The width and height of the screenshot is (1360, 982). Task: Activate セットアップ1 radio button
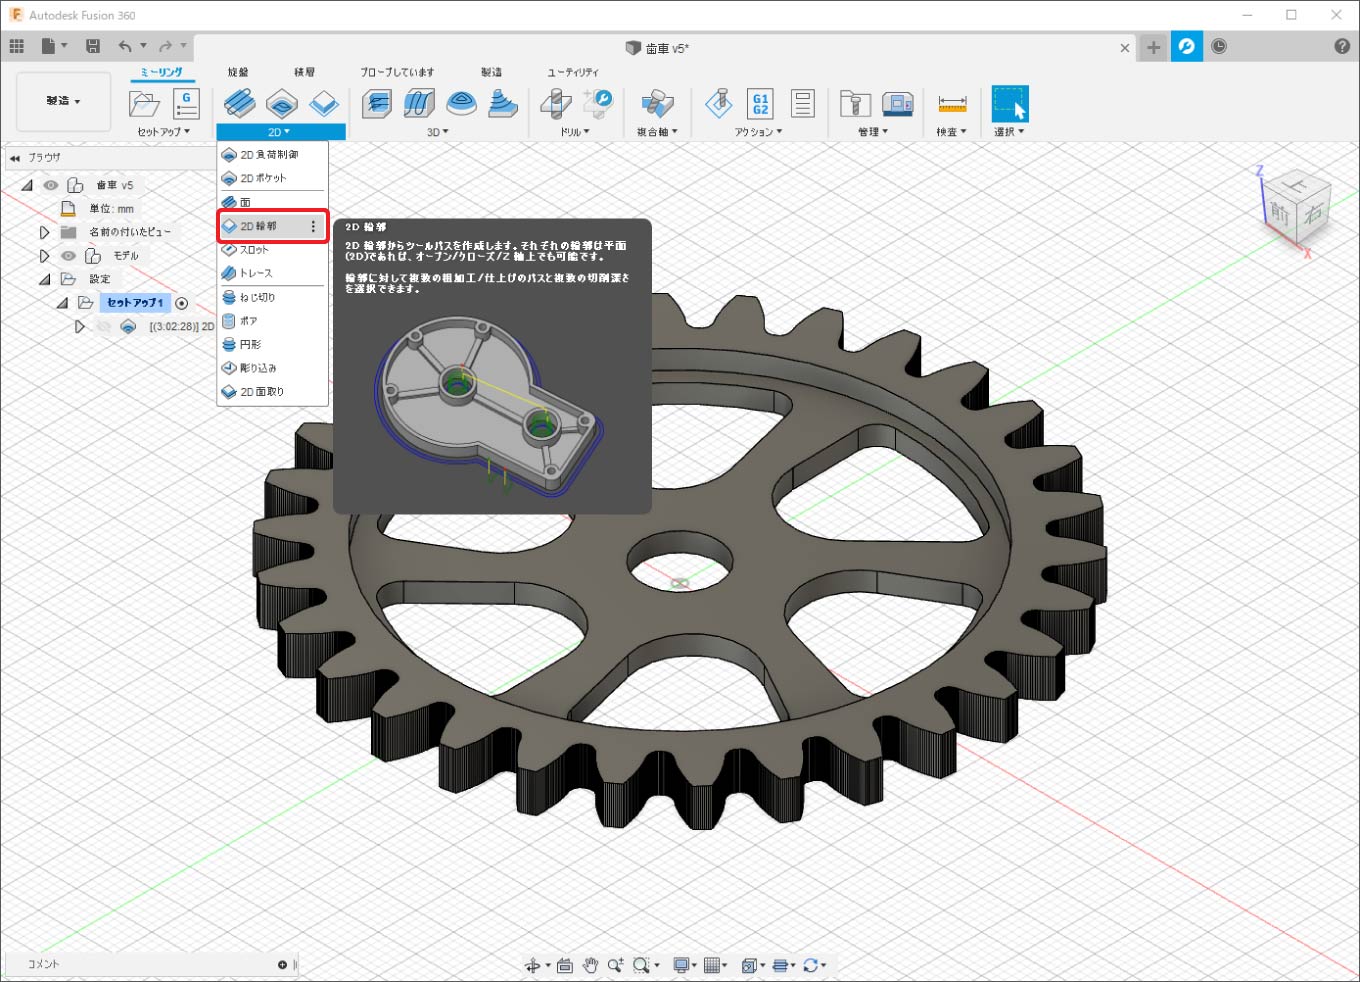pos(182,303)
